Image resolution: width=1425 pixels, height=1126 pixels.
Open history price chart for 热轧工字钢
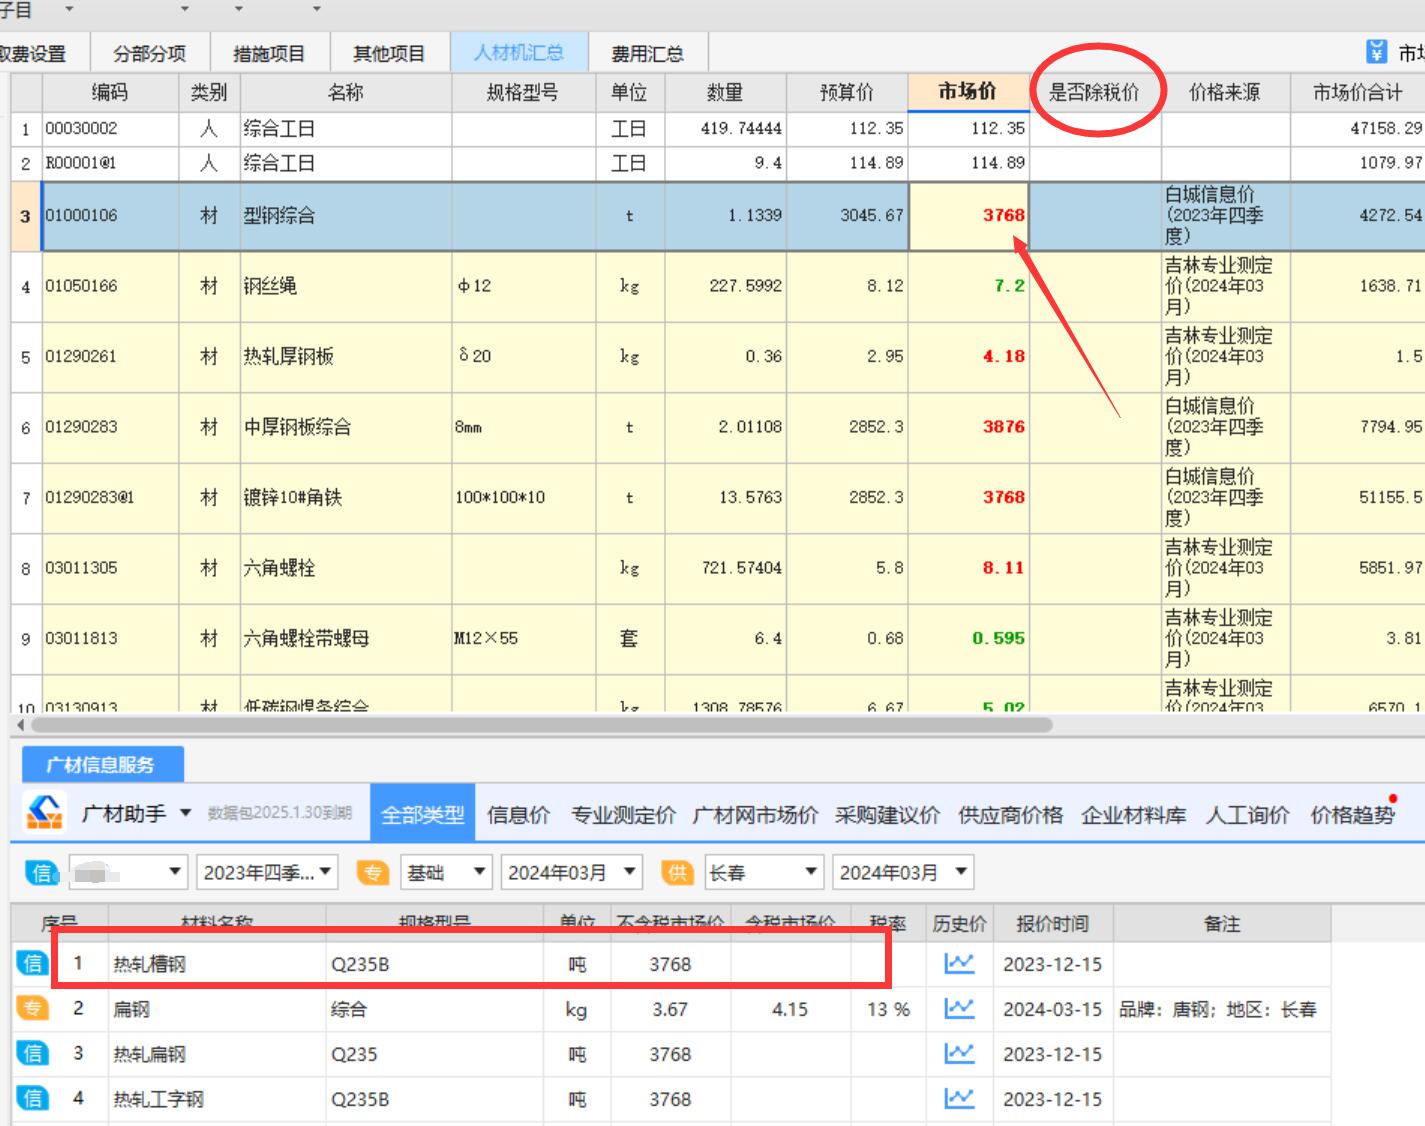coord(959,1098)
